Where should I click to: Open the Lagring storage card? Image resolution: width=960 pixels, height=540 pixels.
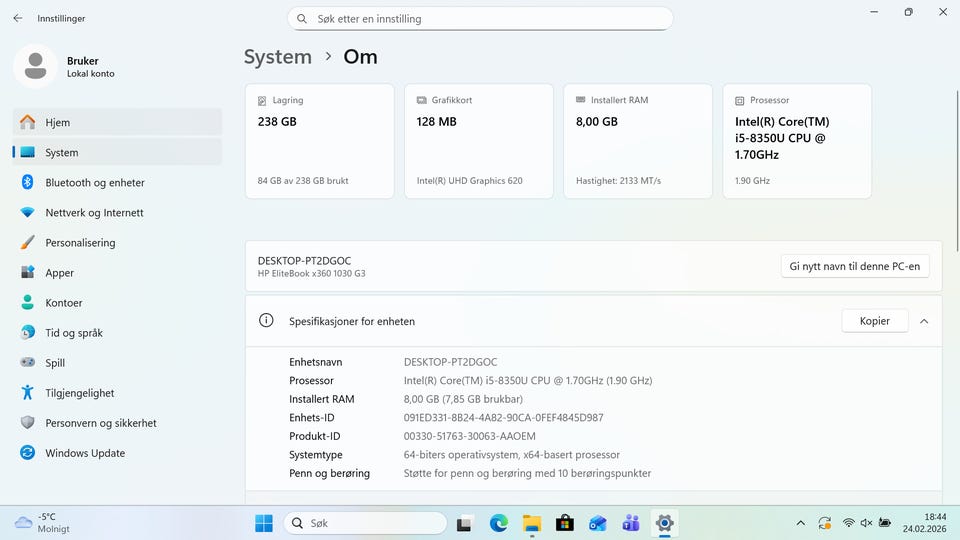click(x=319, y=141)
